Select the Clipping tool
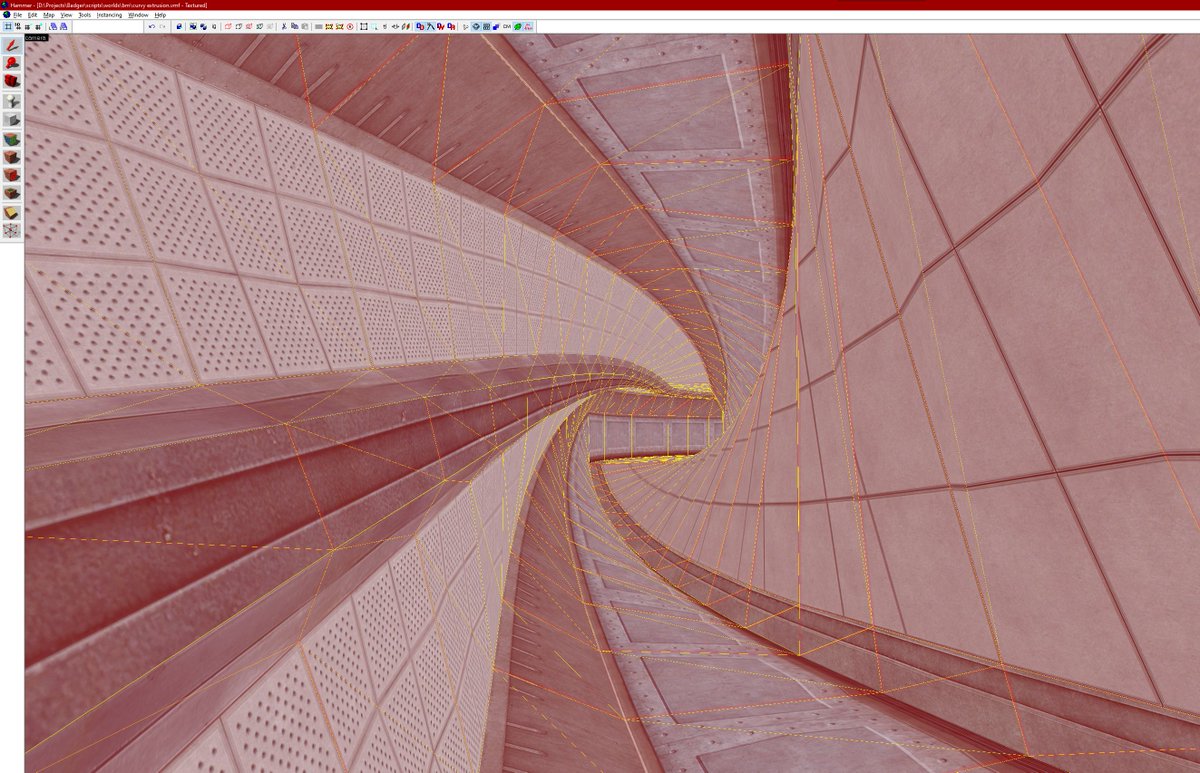 coord(12,211)
